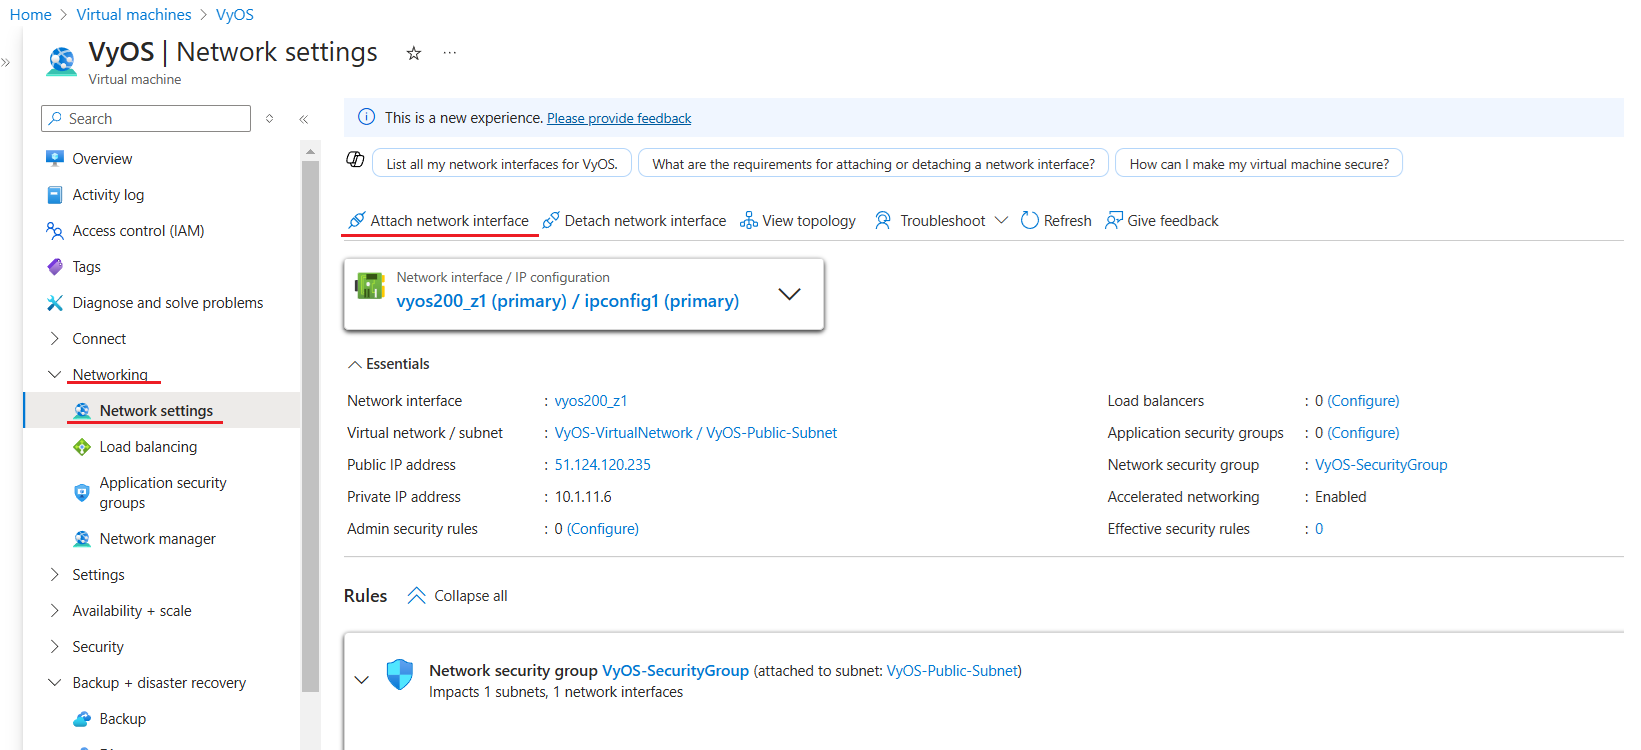
Task: Collapse the left sidebar with the double chevron
Action: [304, 119]
